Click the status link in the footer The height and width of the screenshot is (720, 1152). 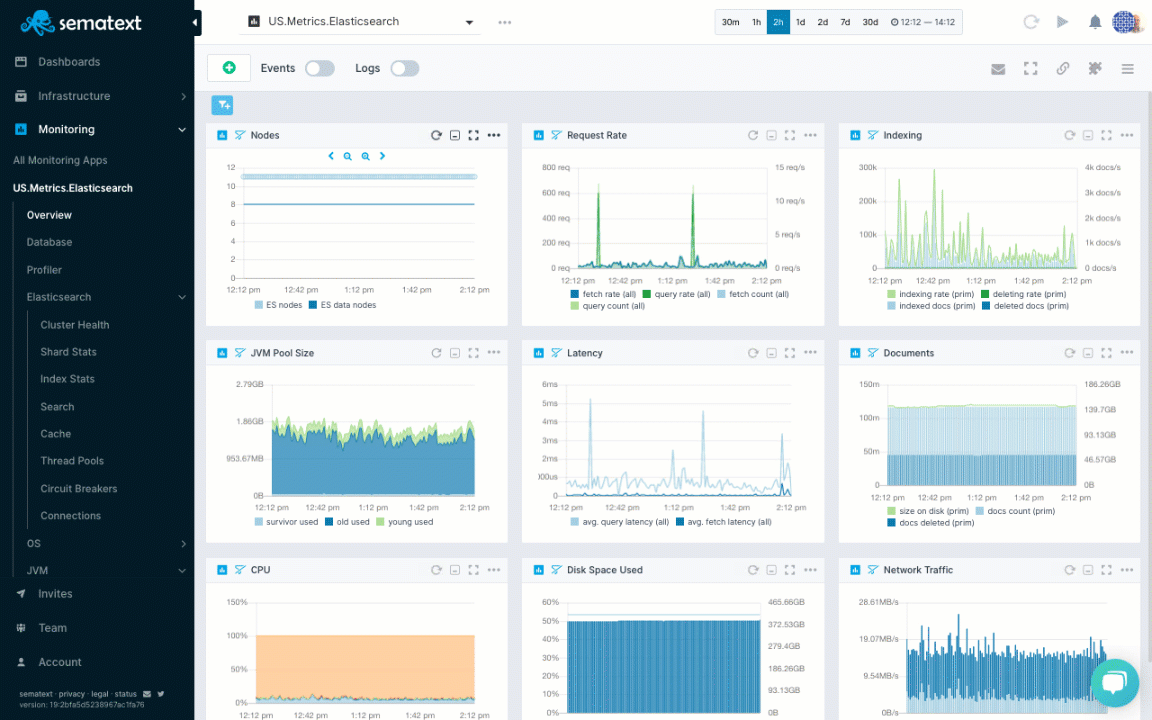tap(126, 694)
